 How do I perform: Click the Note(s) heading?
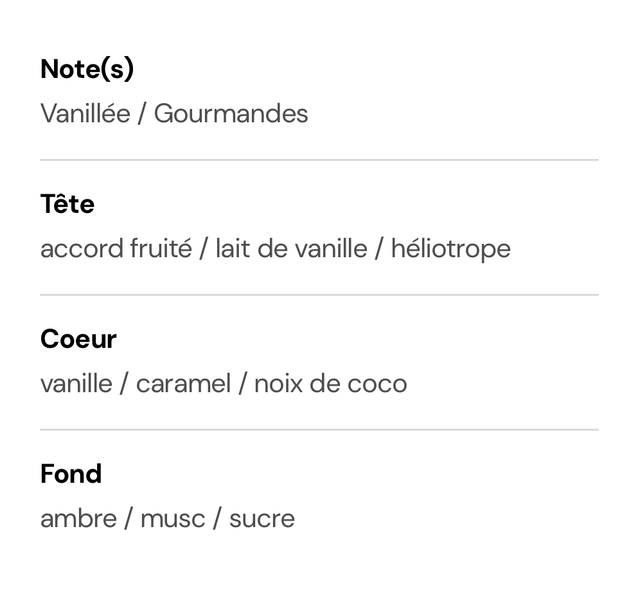point(87,69)
